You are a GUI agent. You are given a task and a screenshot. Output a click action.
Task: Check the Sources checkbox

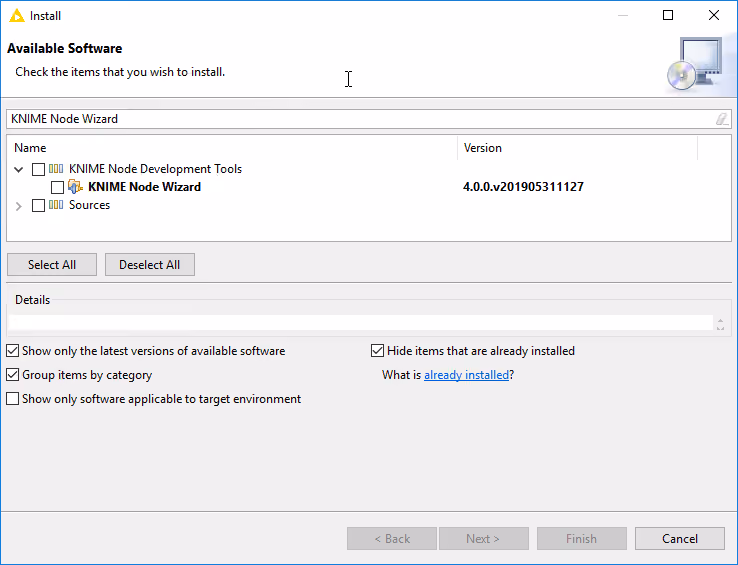tap(38, 205)
